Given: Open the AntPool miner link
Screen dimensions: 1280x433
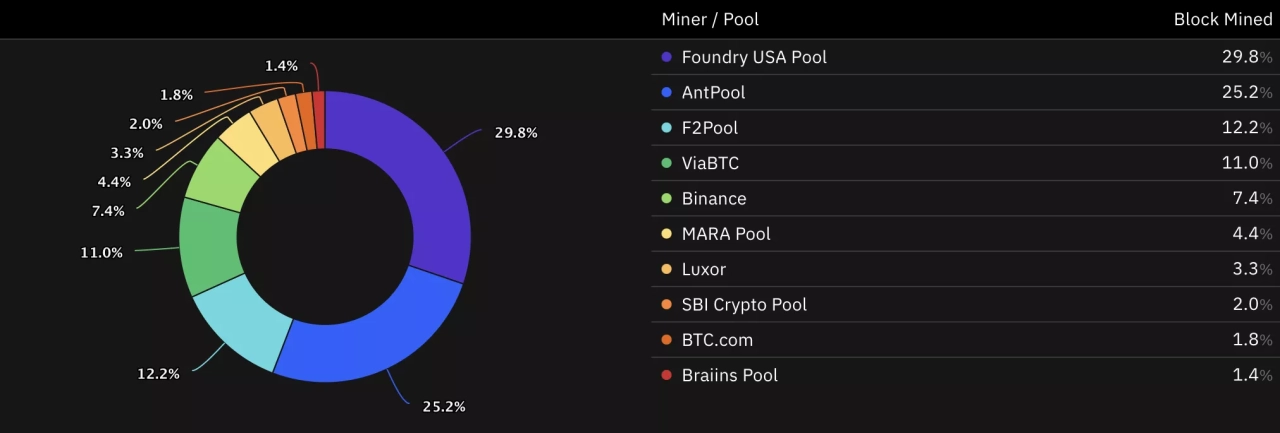Looking at the screenshot, I should 713,93.
